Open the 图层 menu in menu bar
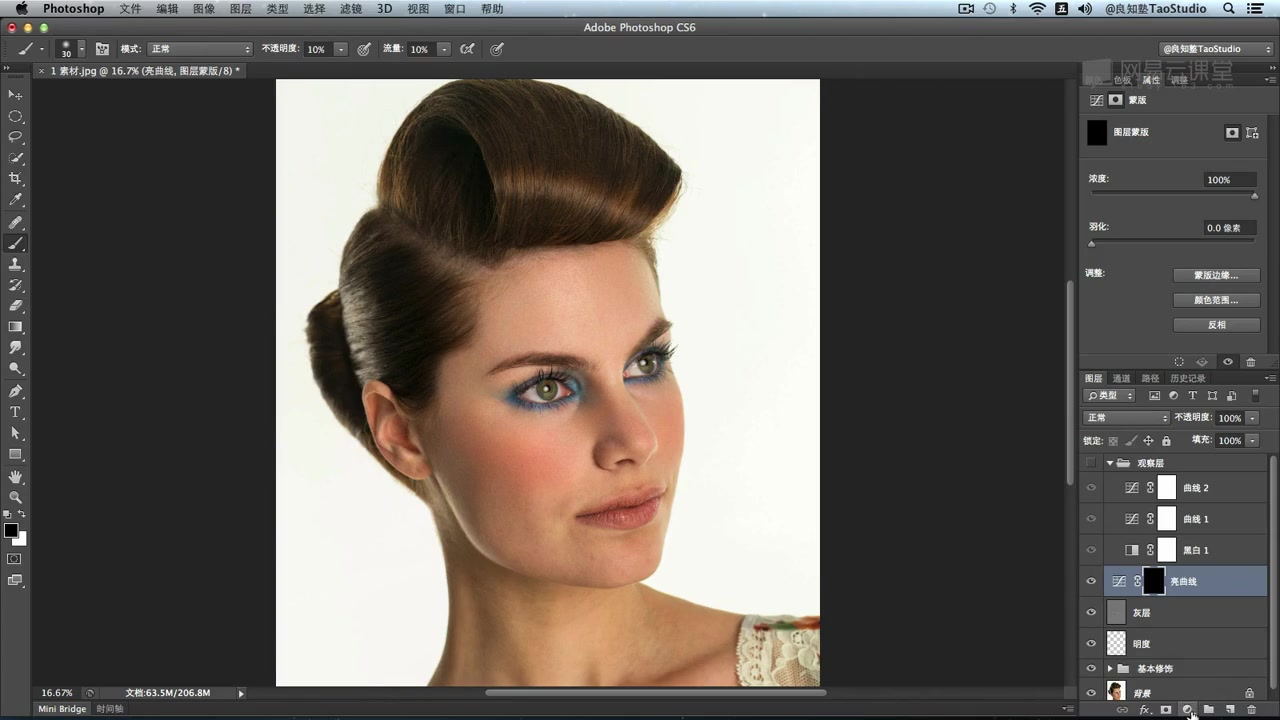 241,9
